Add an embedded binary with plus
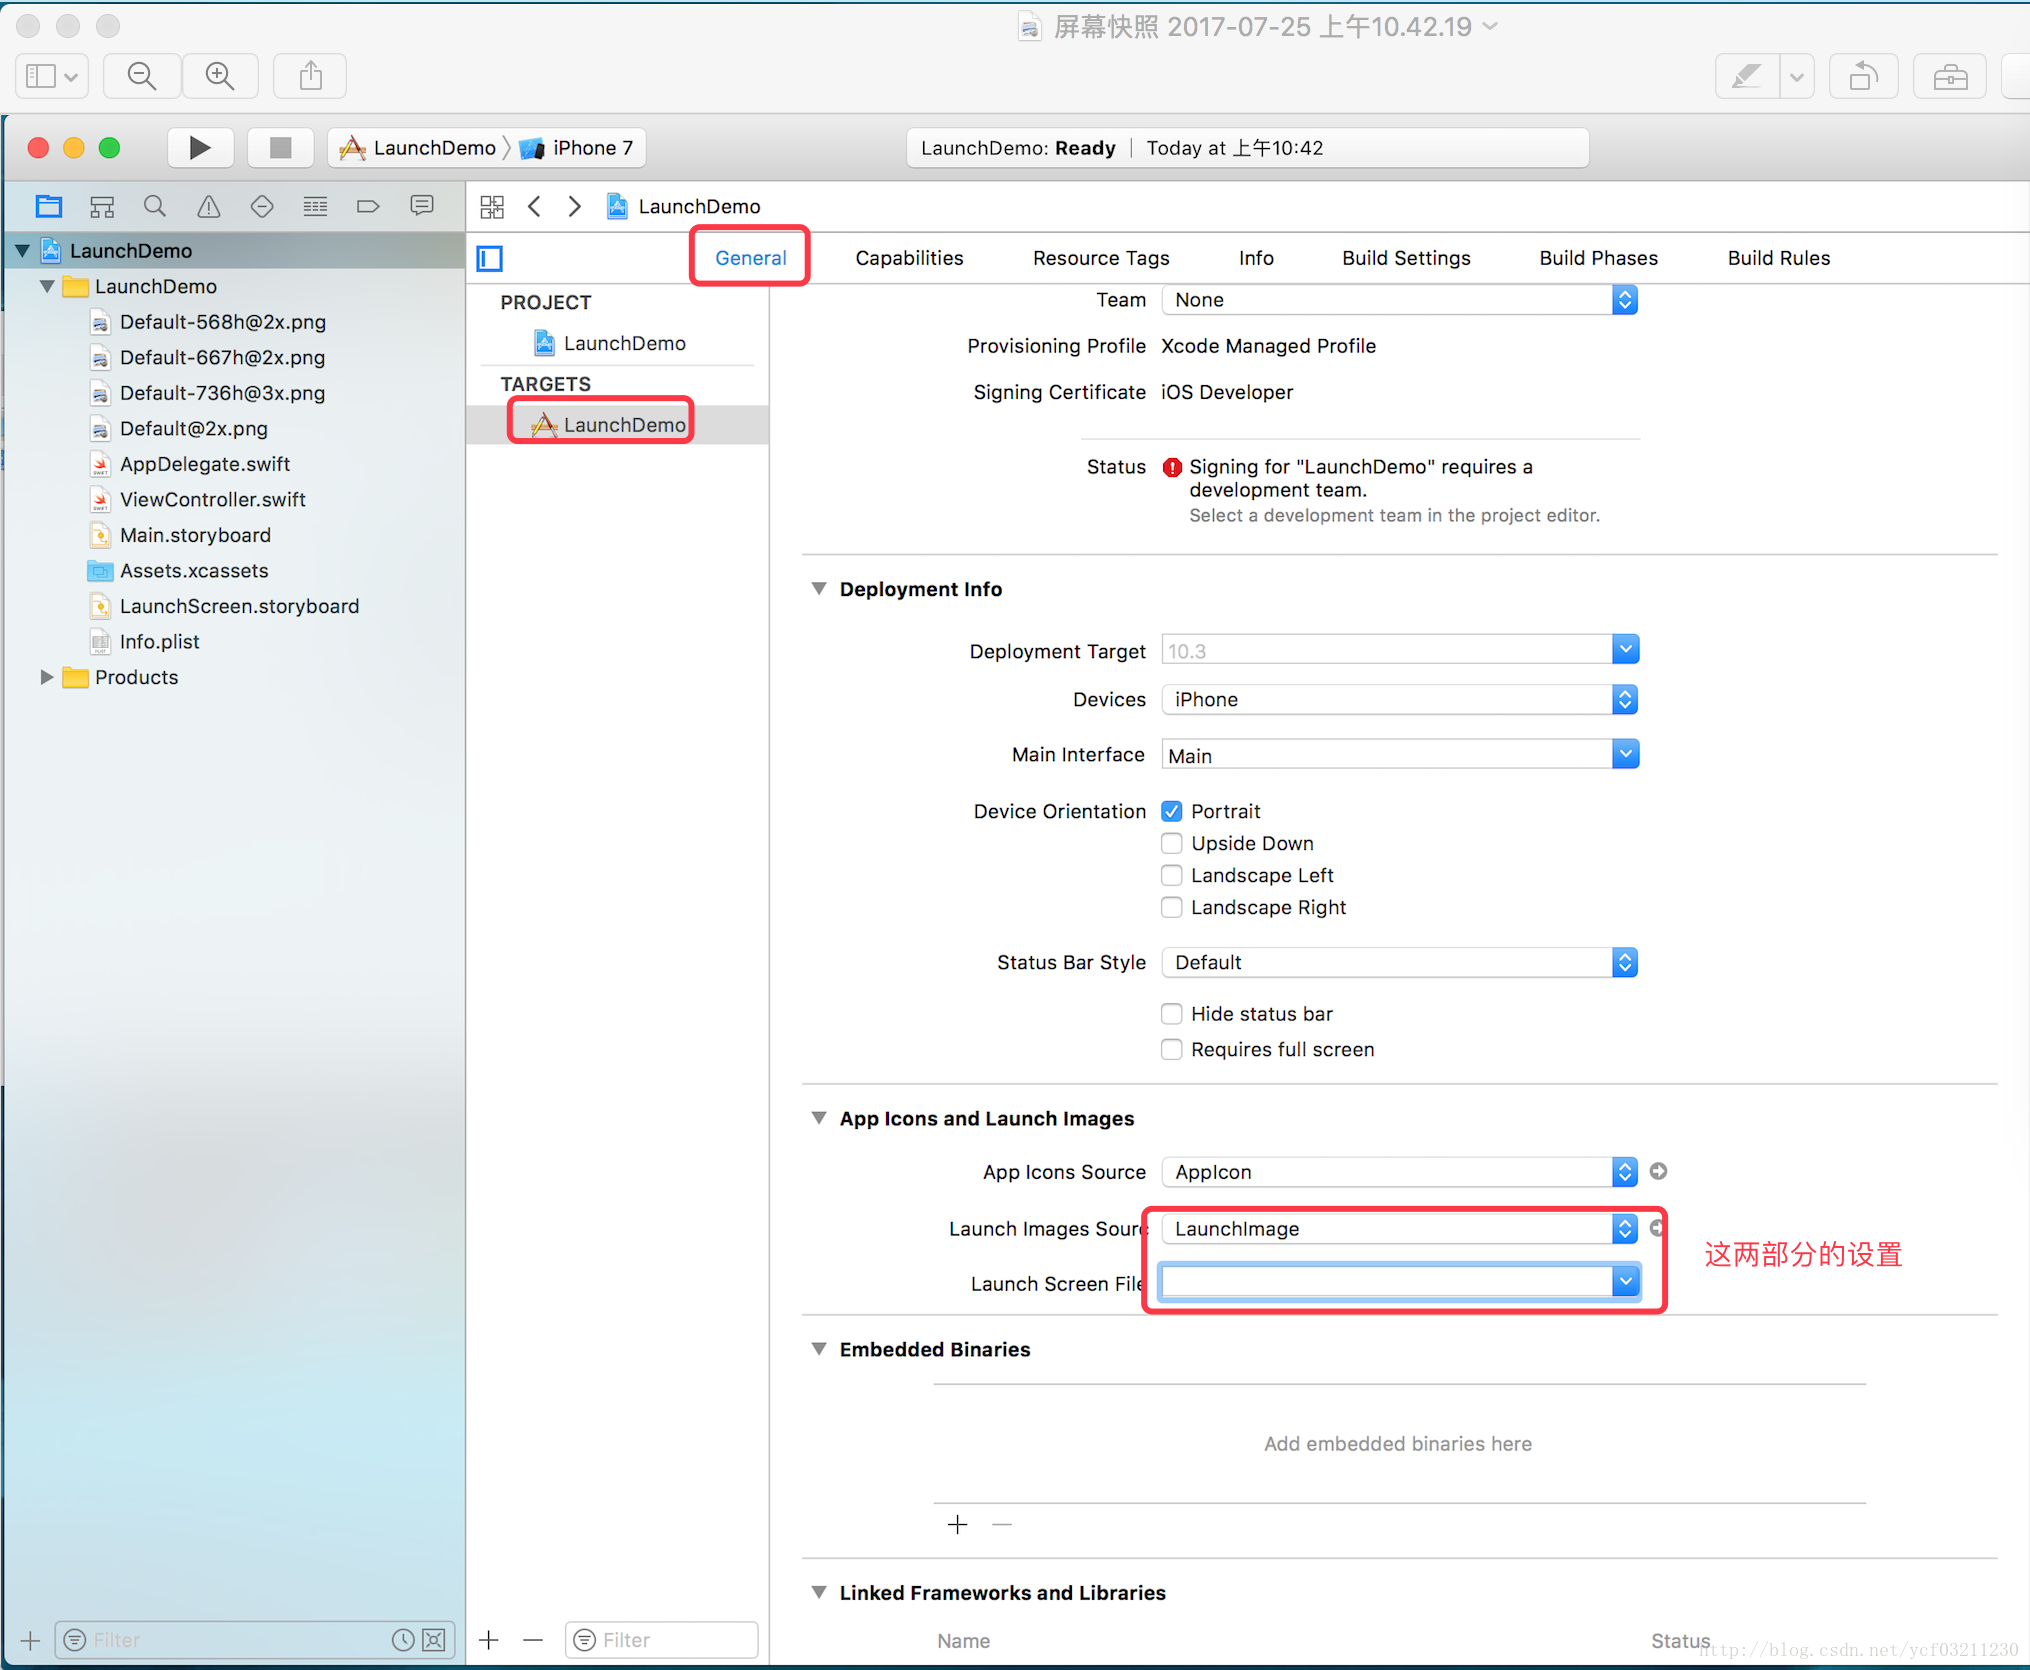Screen dimensions: 2030x1670 pos(957,1524)
